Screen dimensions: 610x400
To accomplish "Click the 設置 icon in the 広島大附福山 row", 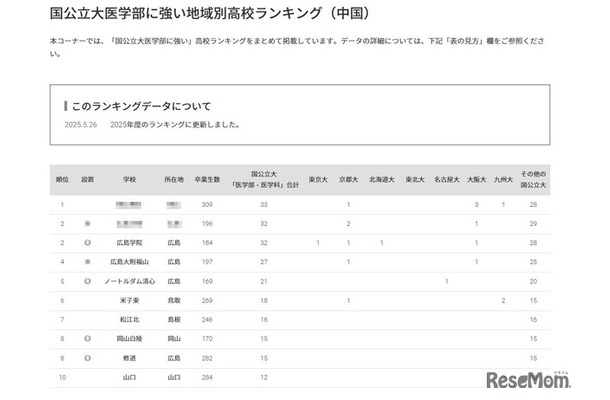I will [88, 261].
